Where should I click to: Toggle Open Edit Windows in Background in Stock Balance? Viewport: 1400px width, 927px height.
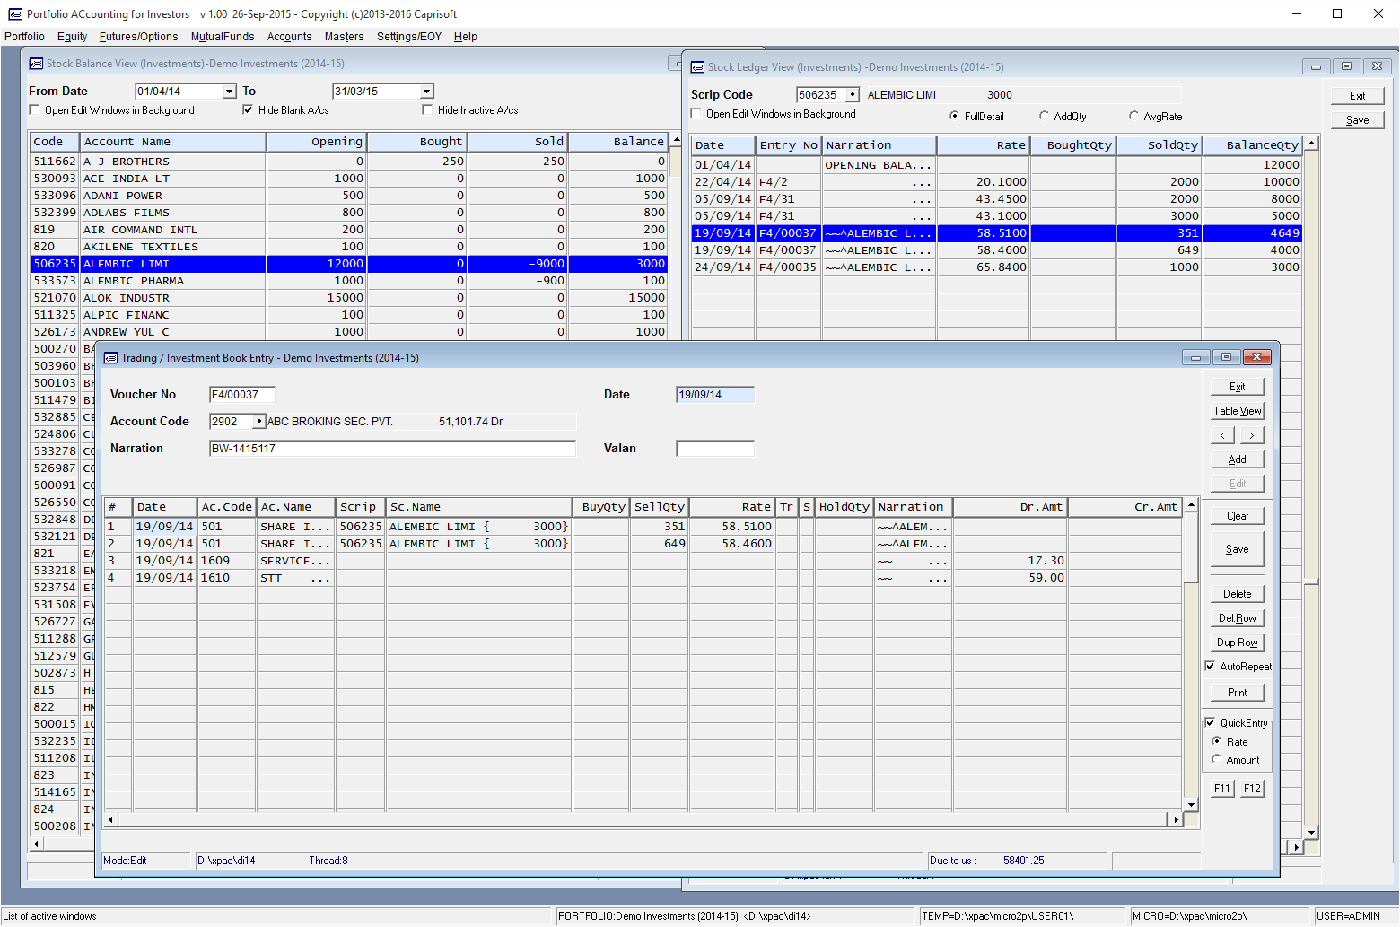pyautogui.click(x=35, y=110)
